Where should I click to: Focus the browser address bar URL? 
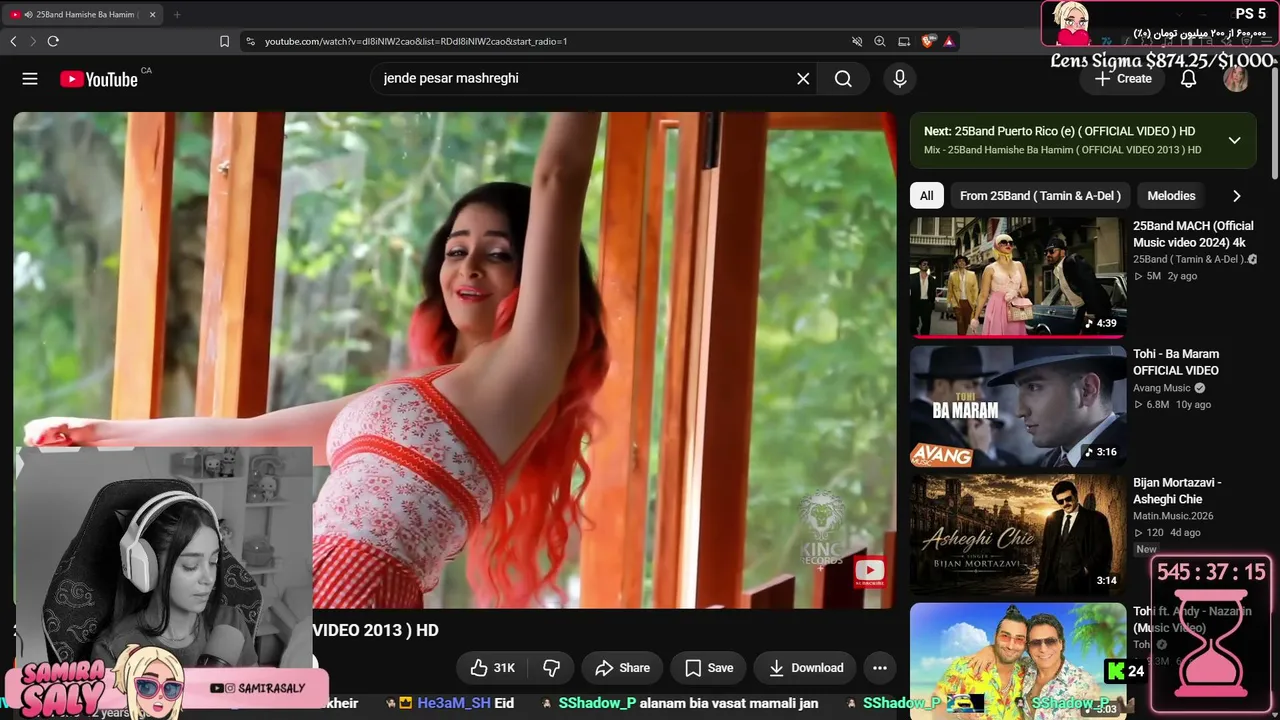416,41
